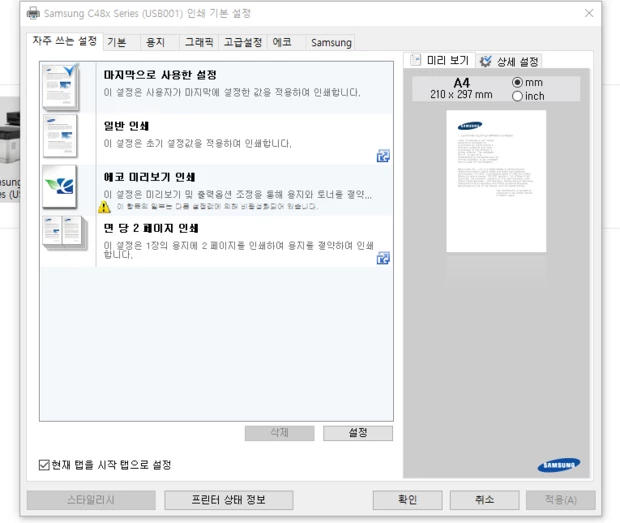The image size is (620, 523).
Task: Select the mm unit radio button
Action: (x=517, y=82)
